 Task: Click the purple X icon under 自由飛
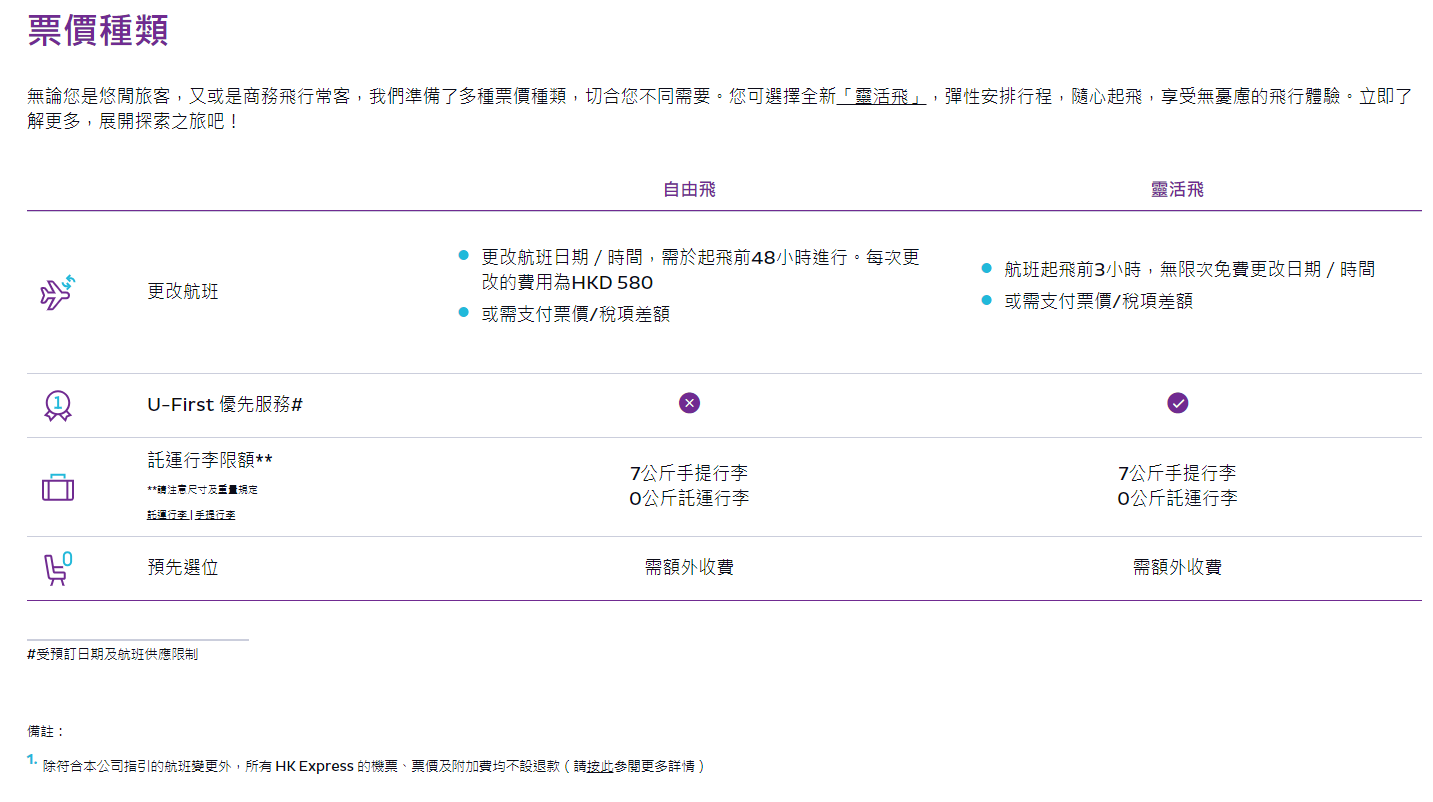pyautogui.click(x=689, y=403)
